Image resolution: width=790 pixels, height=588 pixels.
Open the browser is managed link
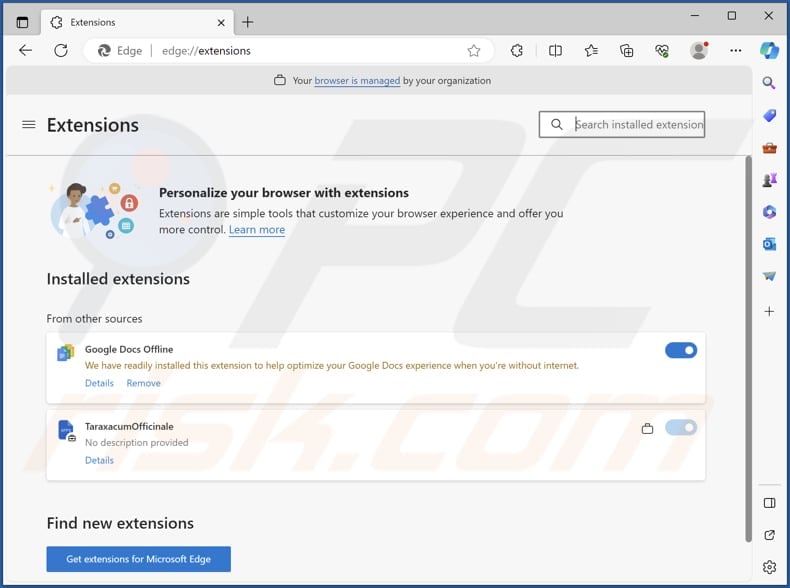[357, 81]
